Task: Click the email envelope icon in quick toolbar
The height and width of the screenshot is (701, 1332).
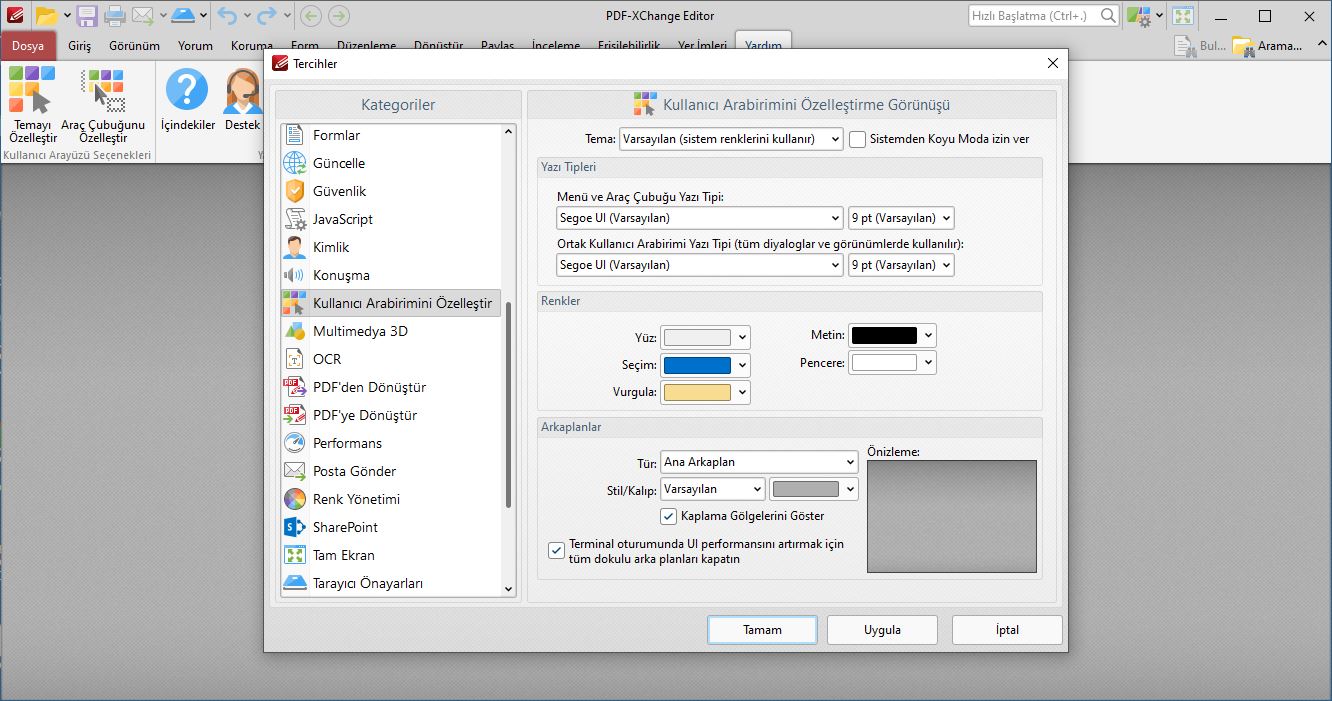Action: [143, 15]
